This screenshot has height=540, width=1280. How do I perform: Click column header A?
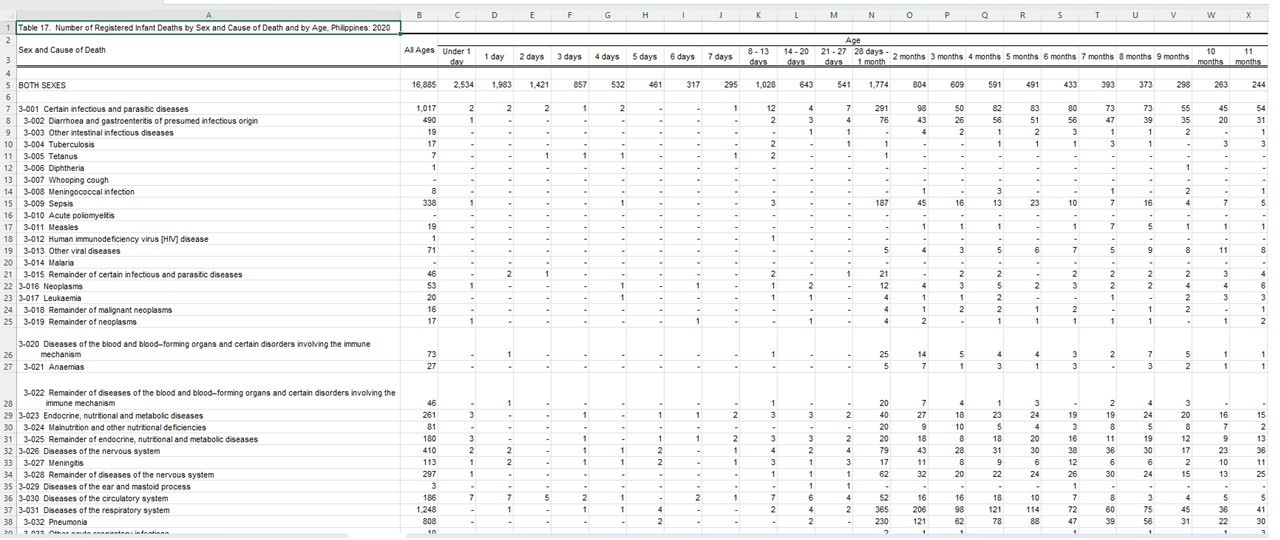coord(208,15)
